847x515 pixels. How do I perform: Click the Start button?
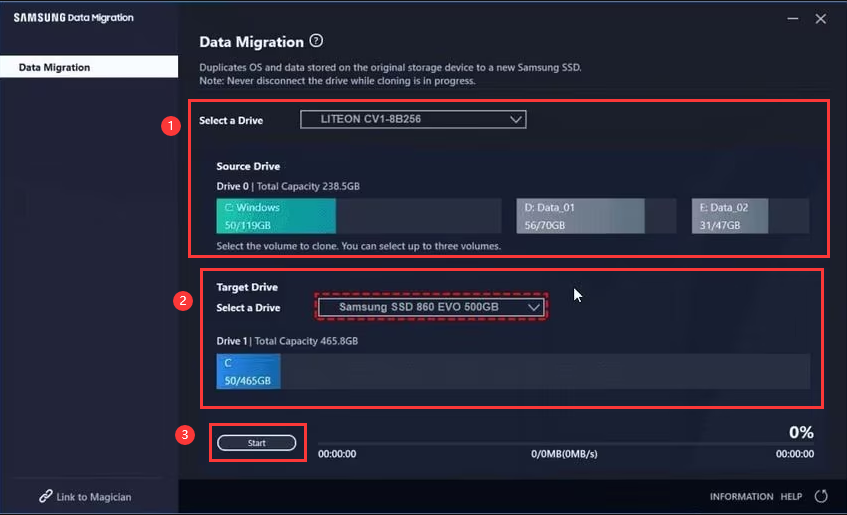tap(257, 443)
